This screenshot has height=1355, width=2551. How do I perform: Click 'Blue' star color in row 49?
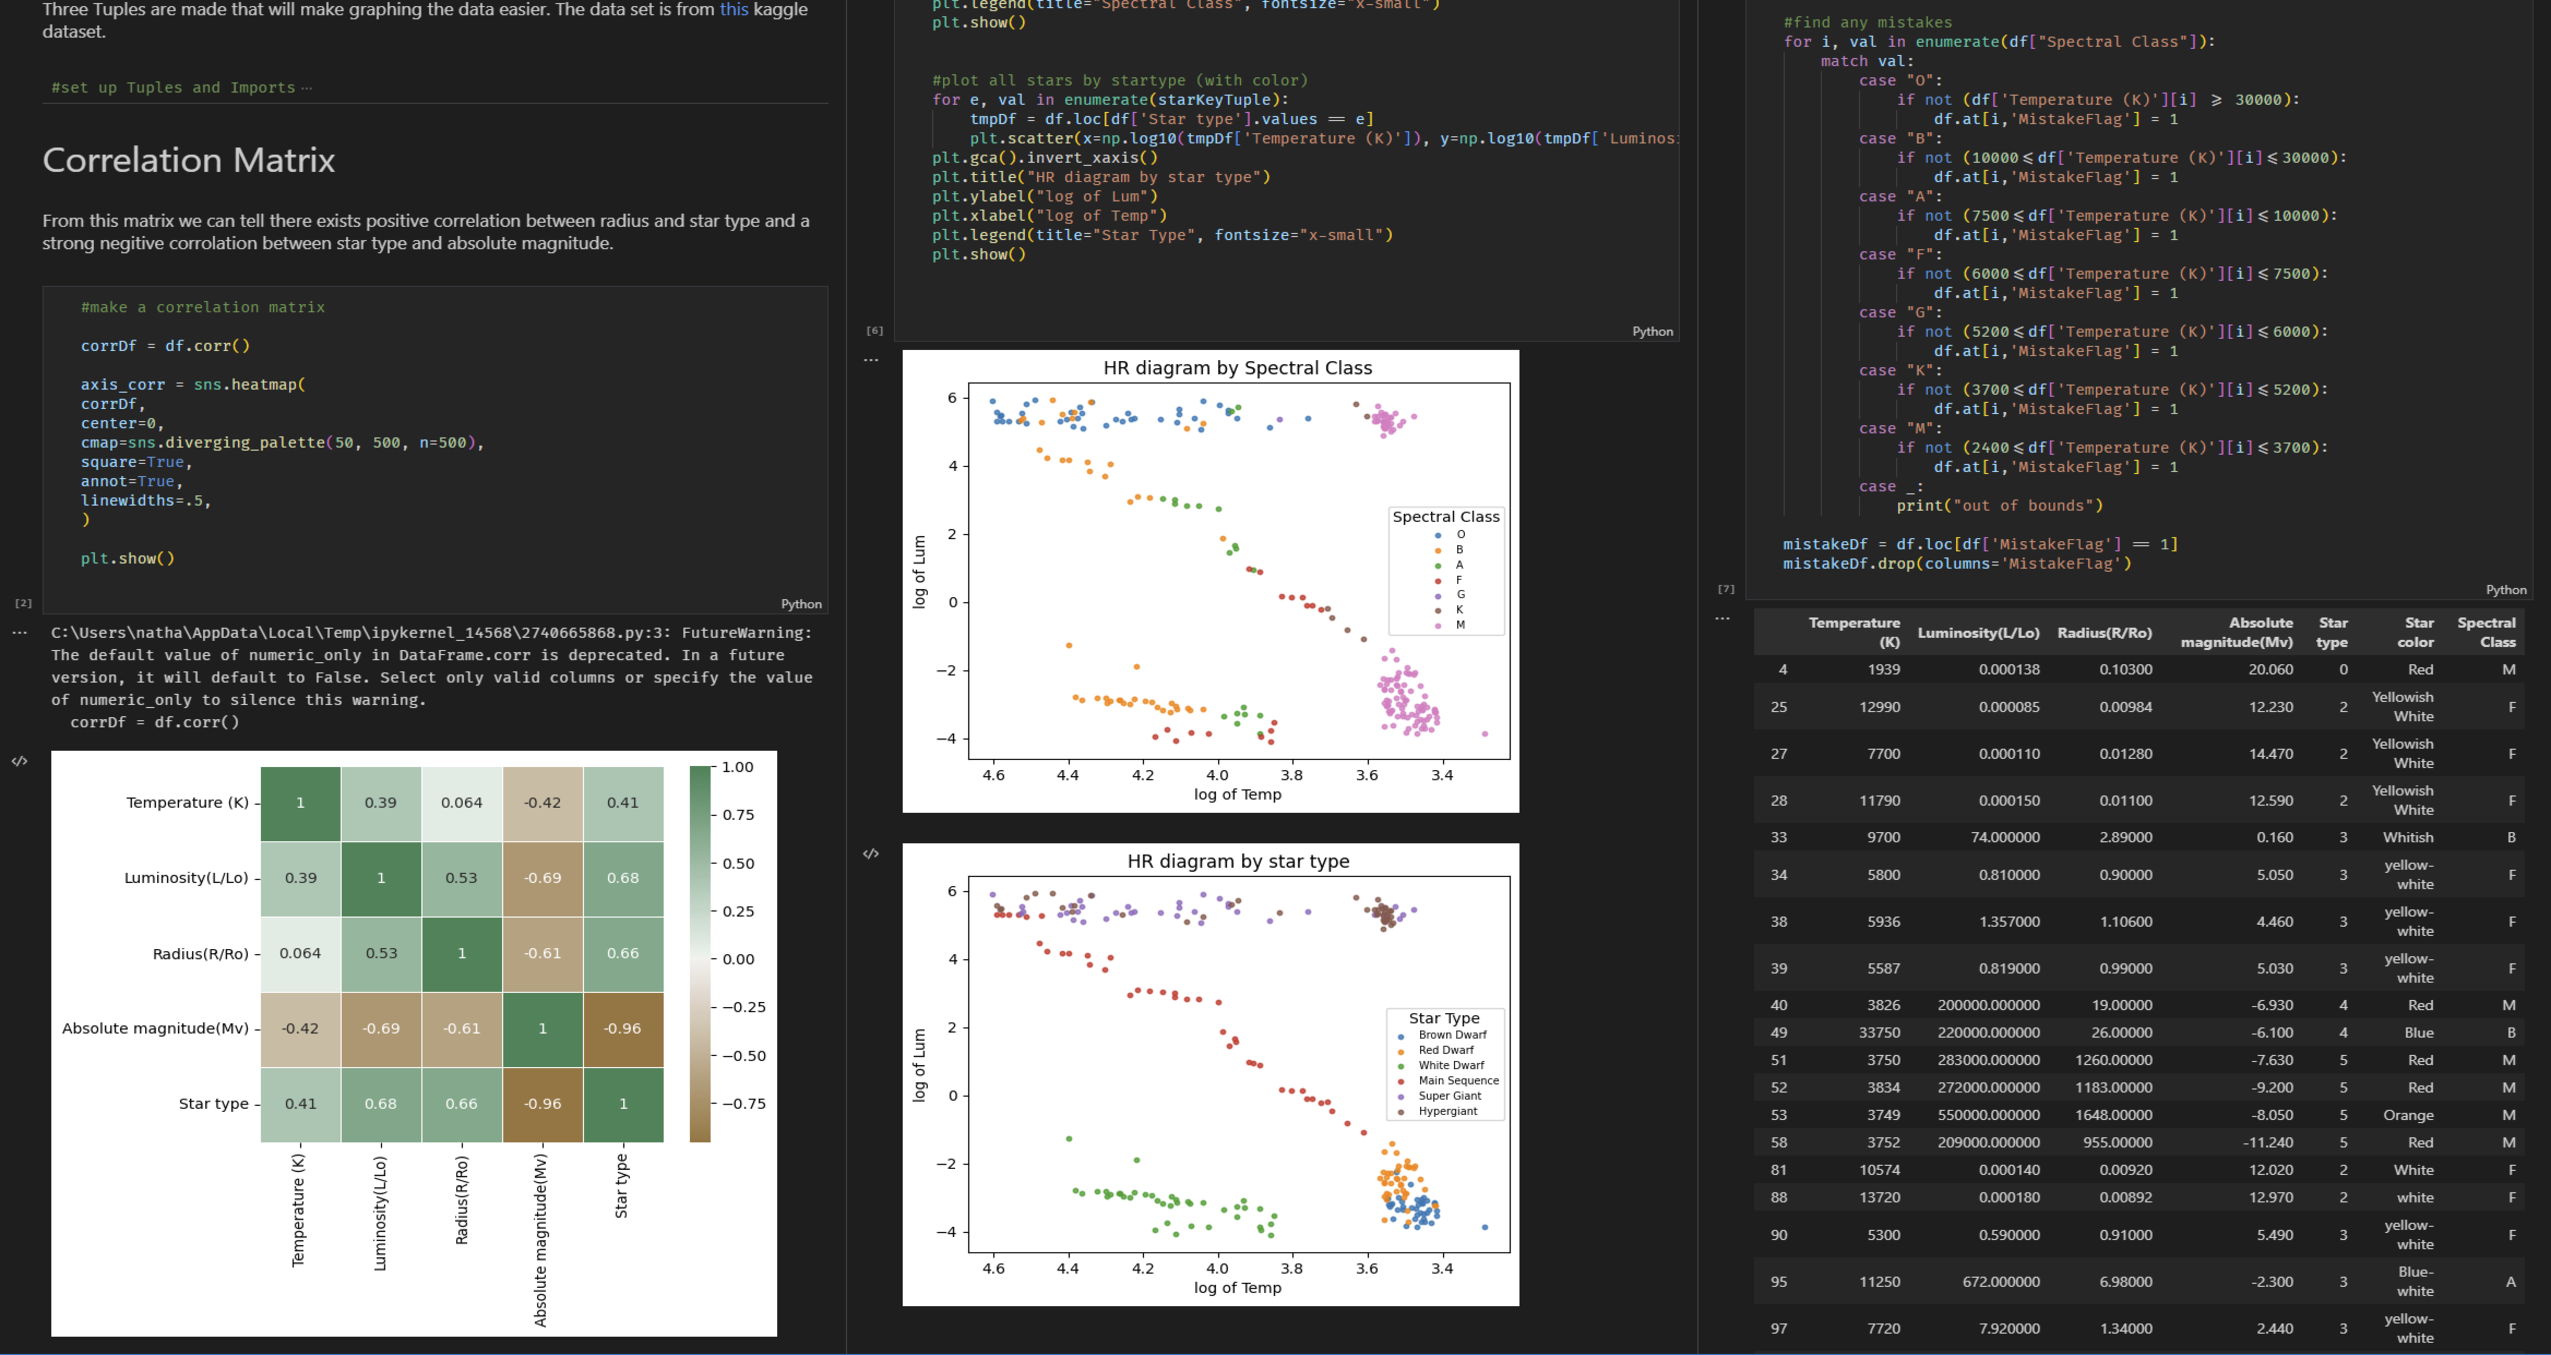(2418, 1033)
